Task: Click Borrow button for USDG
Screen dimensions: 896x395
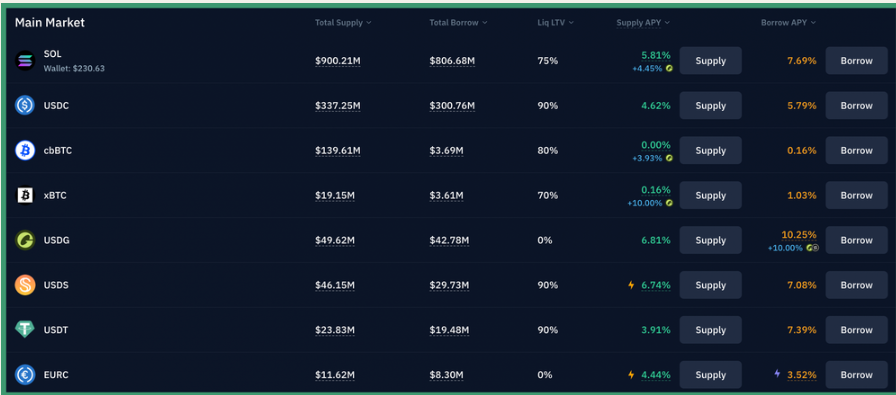Action: point(857,240)
